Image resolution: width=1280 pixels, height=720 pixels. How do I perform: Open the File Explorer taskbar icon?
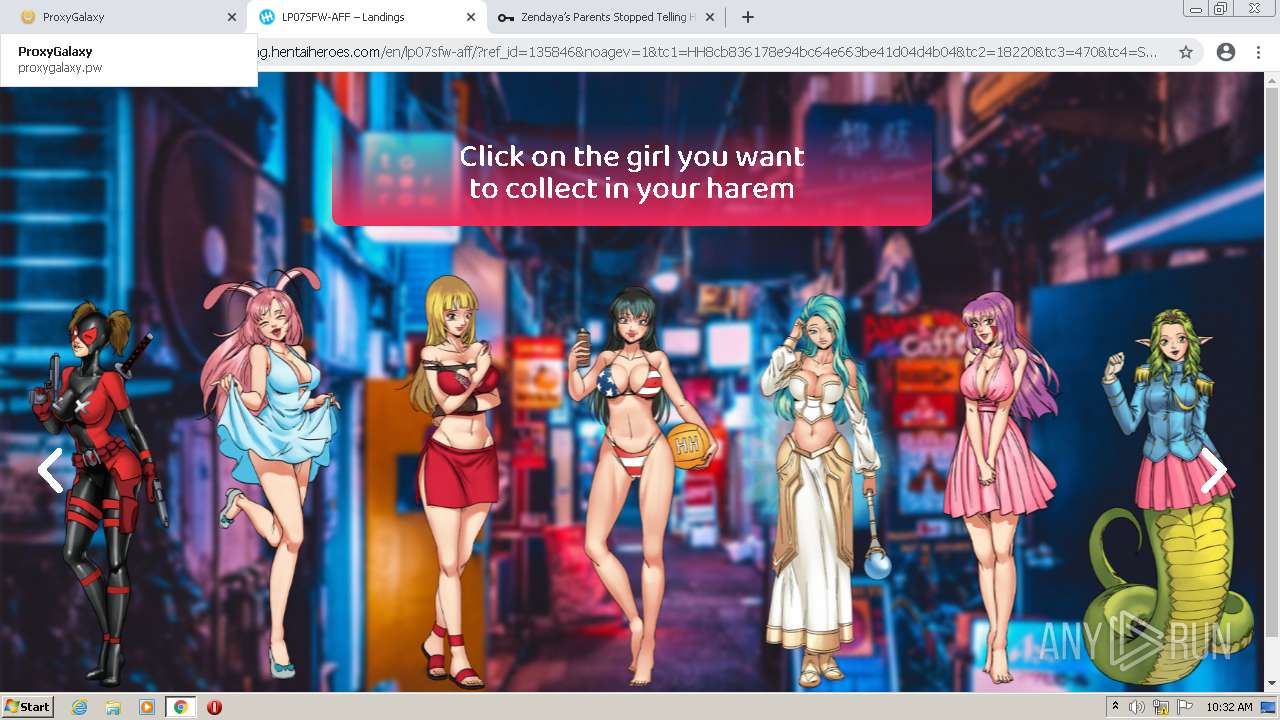point(113,707)
